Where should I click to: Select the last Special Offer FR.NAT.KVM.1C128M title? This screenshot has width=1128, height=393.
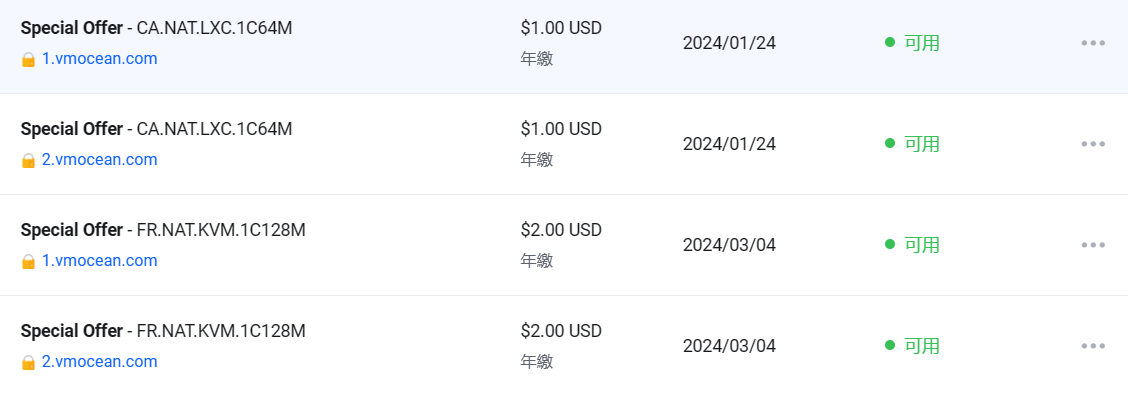163,331
